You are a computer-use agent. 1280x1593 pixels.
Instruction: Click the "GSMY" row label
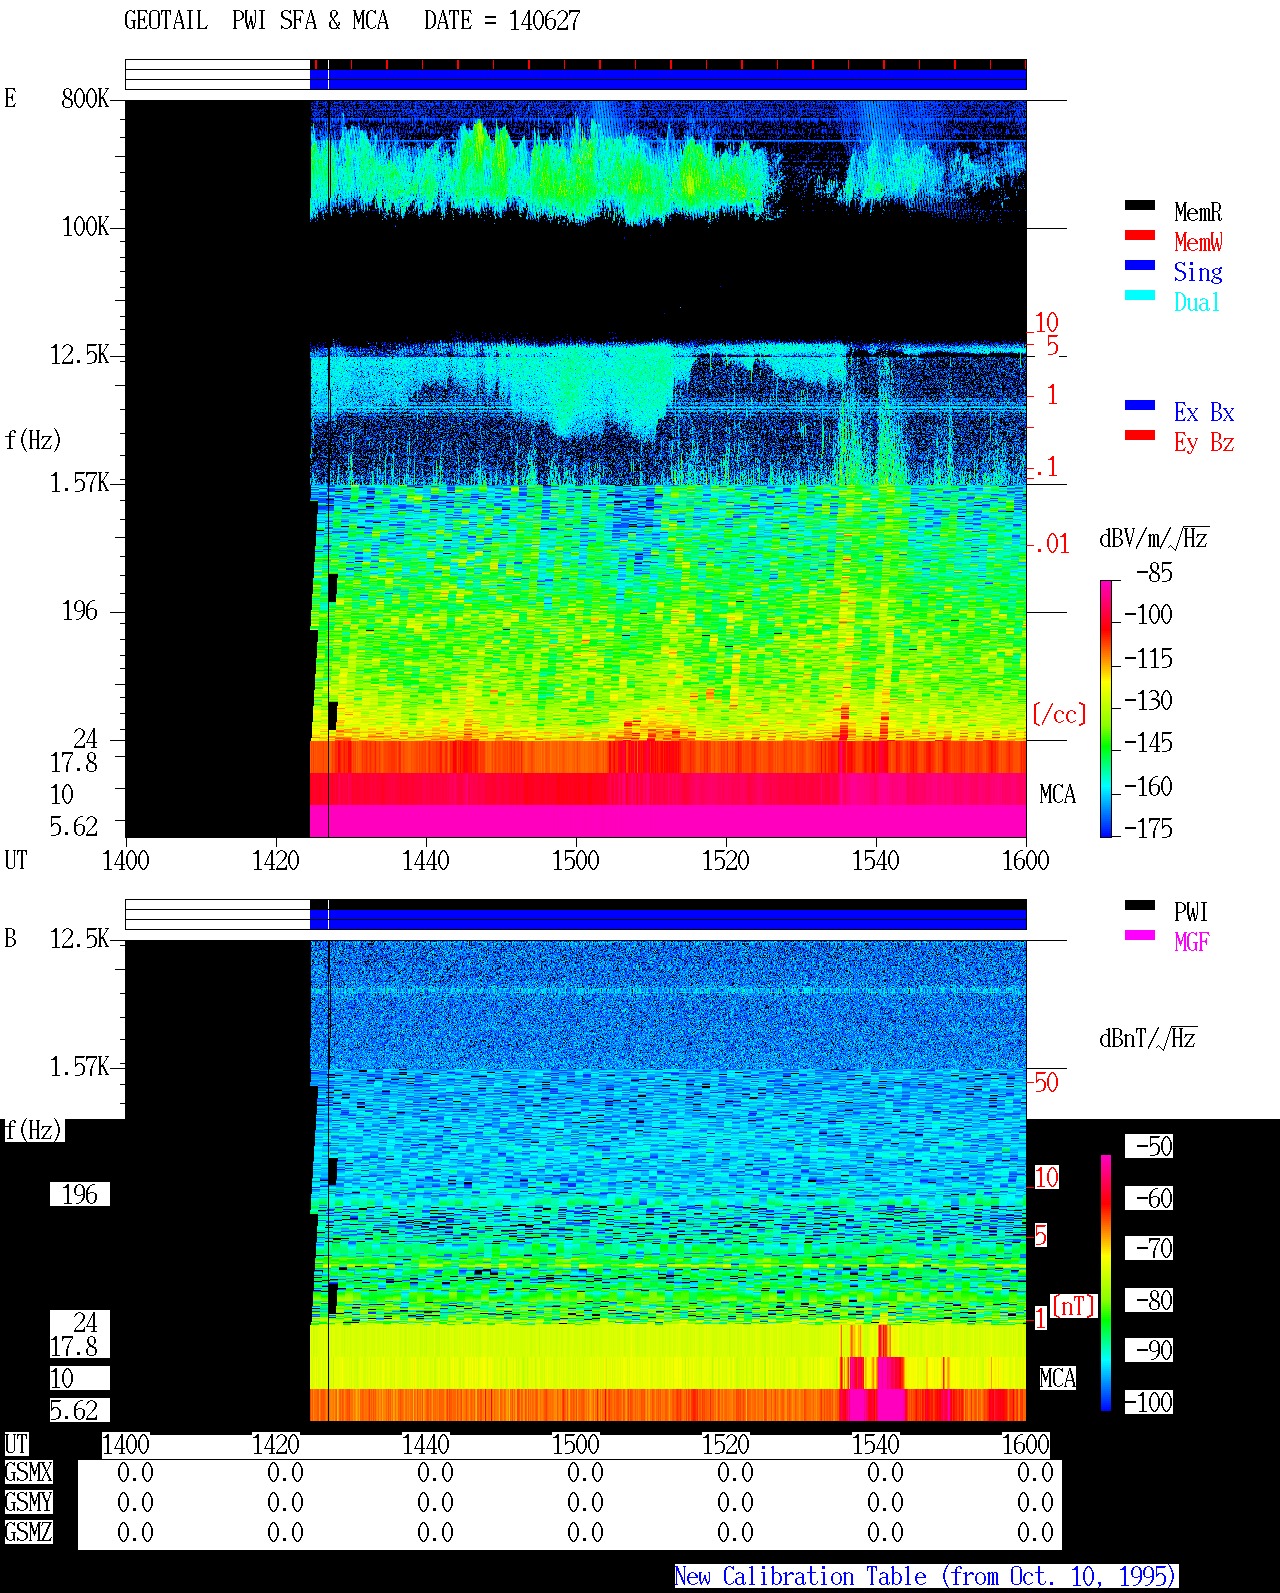(28, 1502)
